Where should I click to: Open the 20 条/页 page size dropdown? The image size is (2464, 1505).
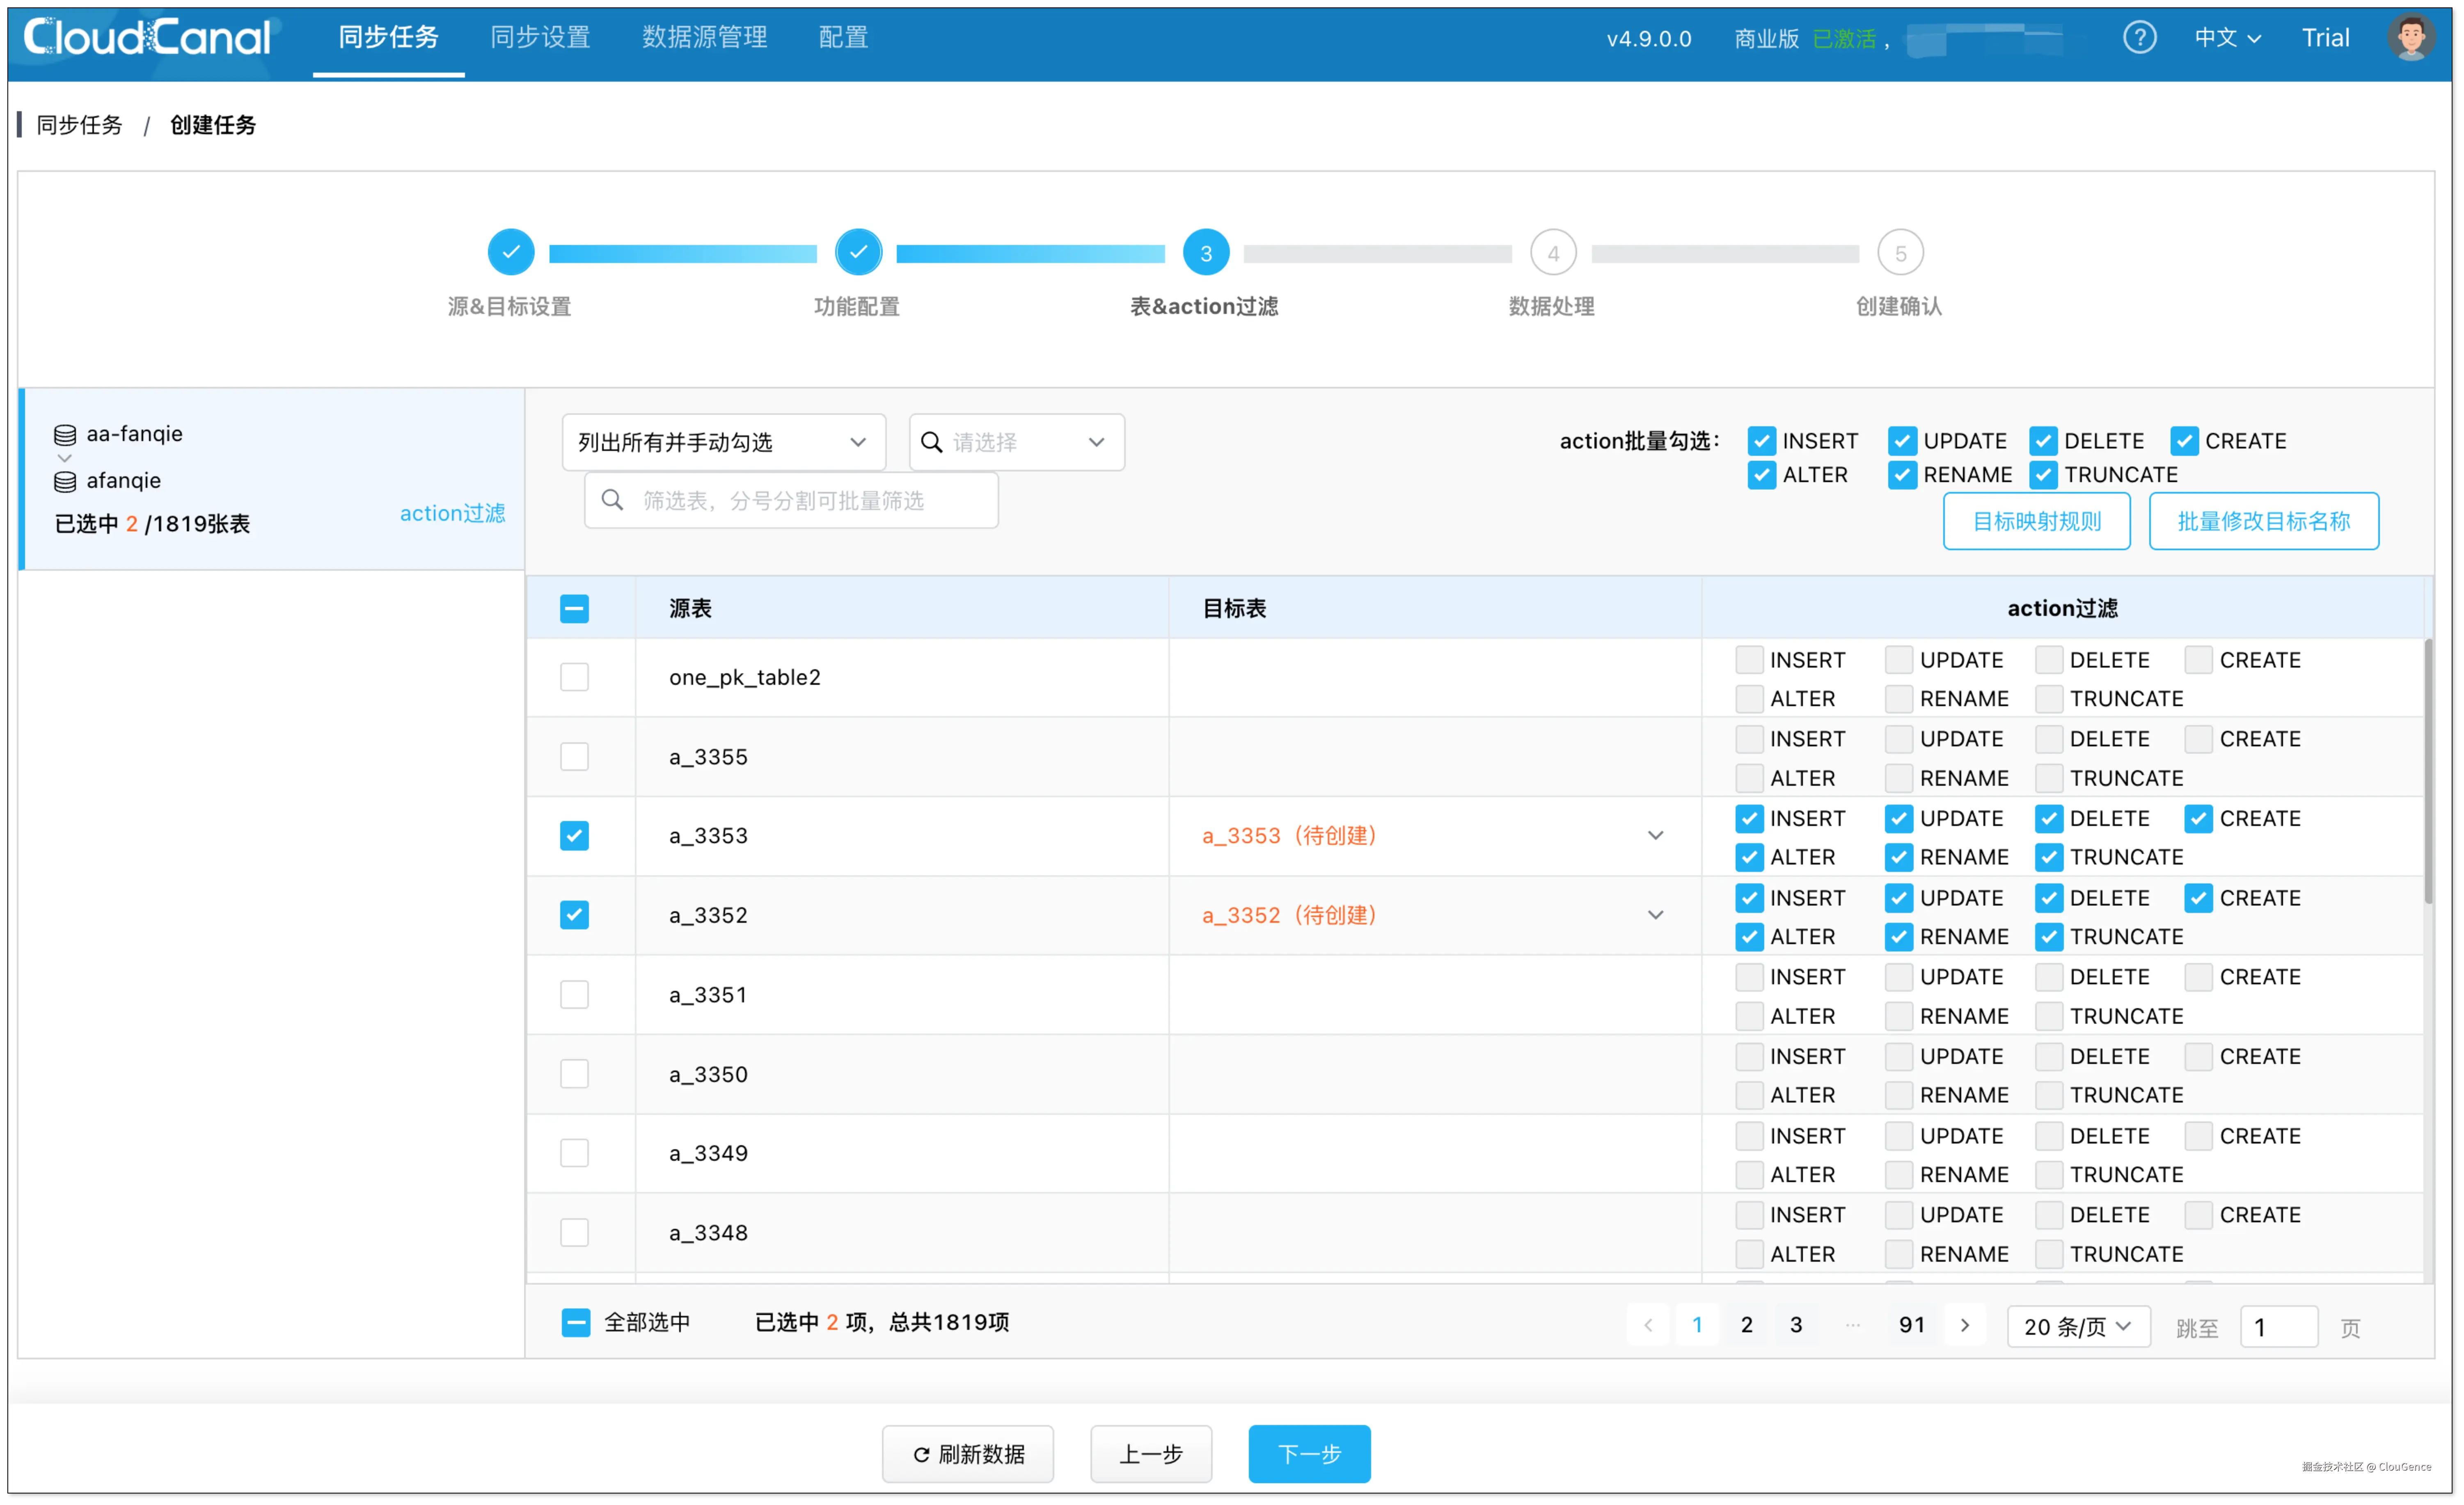click(2077, 1326)
